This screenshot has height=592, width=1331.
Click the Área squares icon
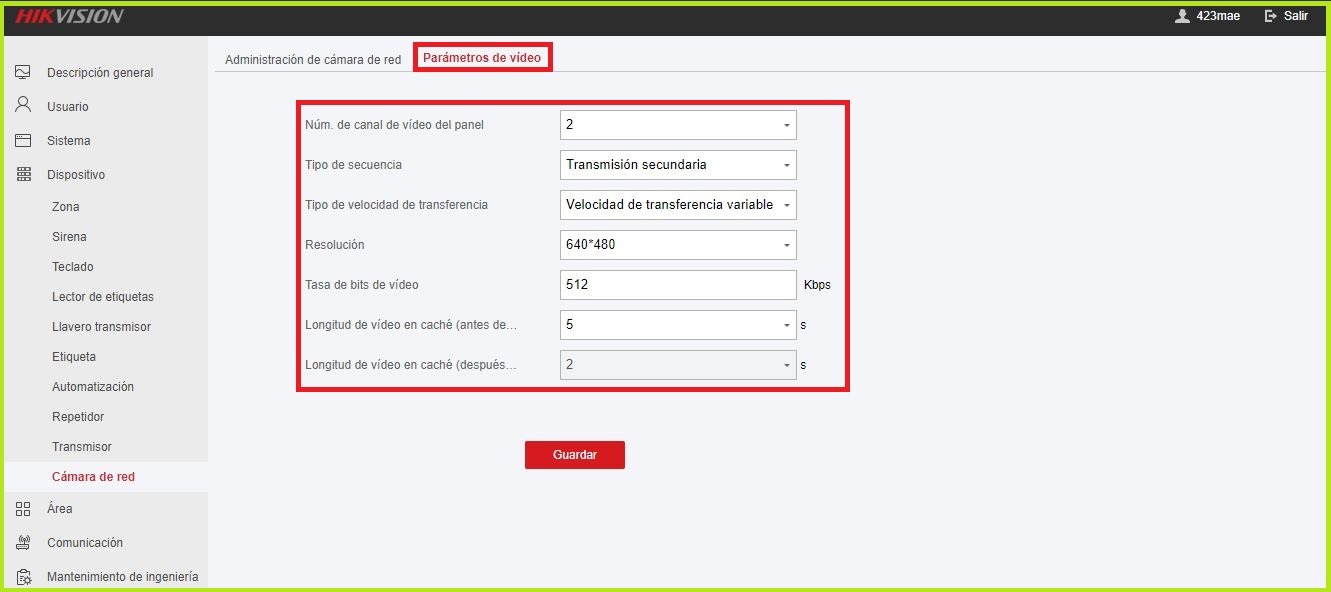23,508
